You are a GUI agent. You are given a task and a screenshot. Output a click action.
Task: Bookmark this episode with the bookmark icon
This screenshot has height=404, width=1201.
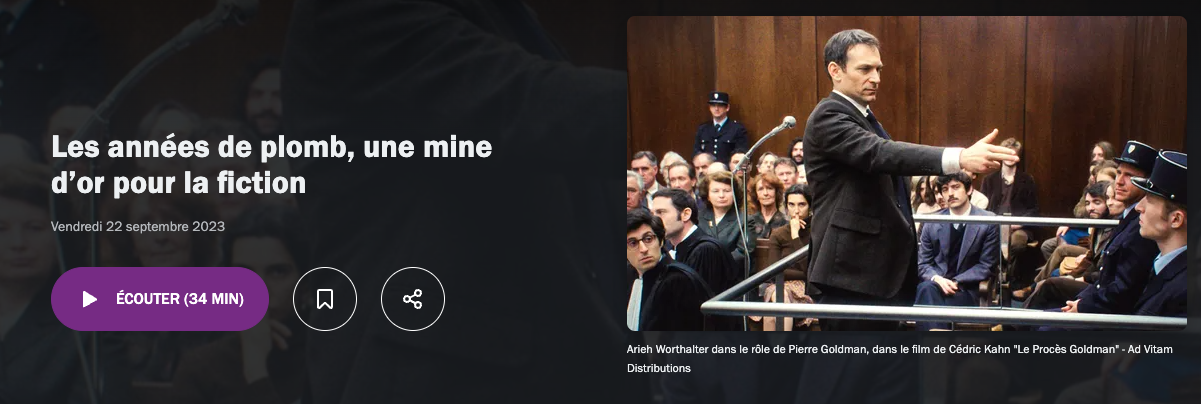[x=325, y=299]
